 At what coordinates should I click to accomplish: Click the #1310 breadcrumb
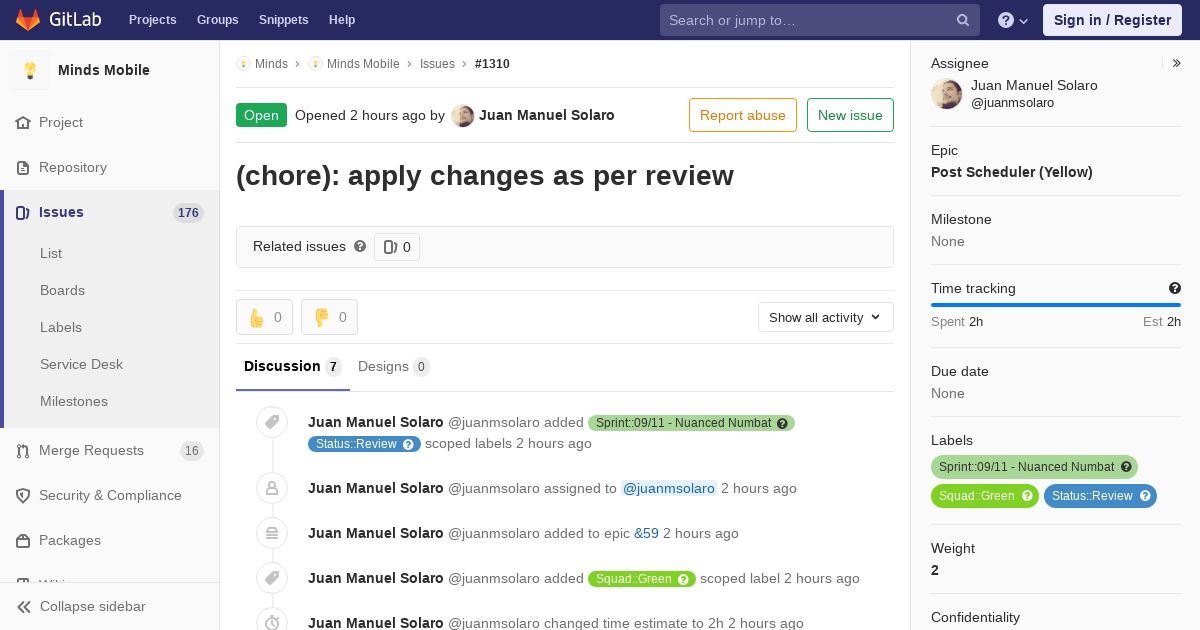tap(492, 63)
